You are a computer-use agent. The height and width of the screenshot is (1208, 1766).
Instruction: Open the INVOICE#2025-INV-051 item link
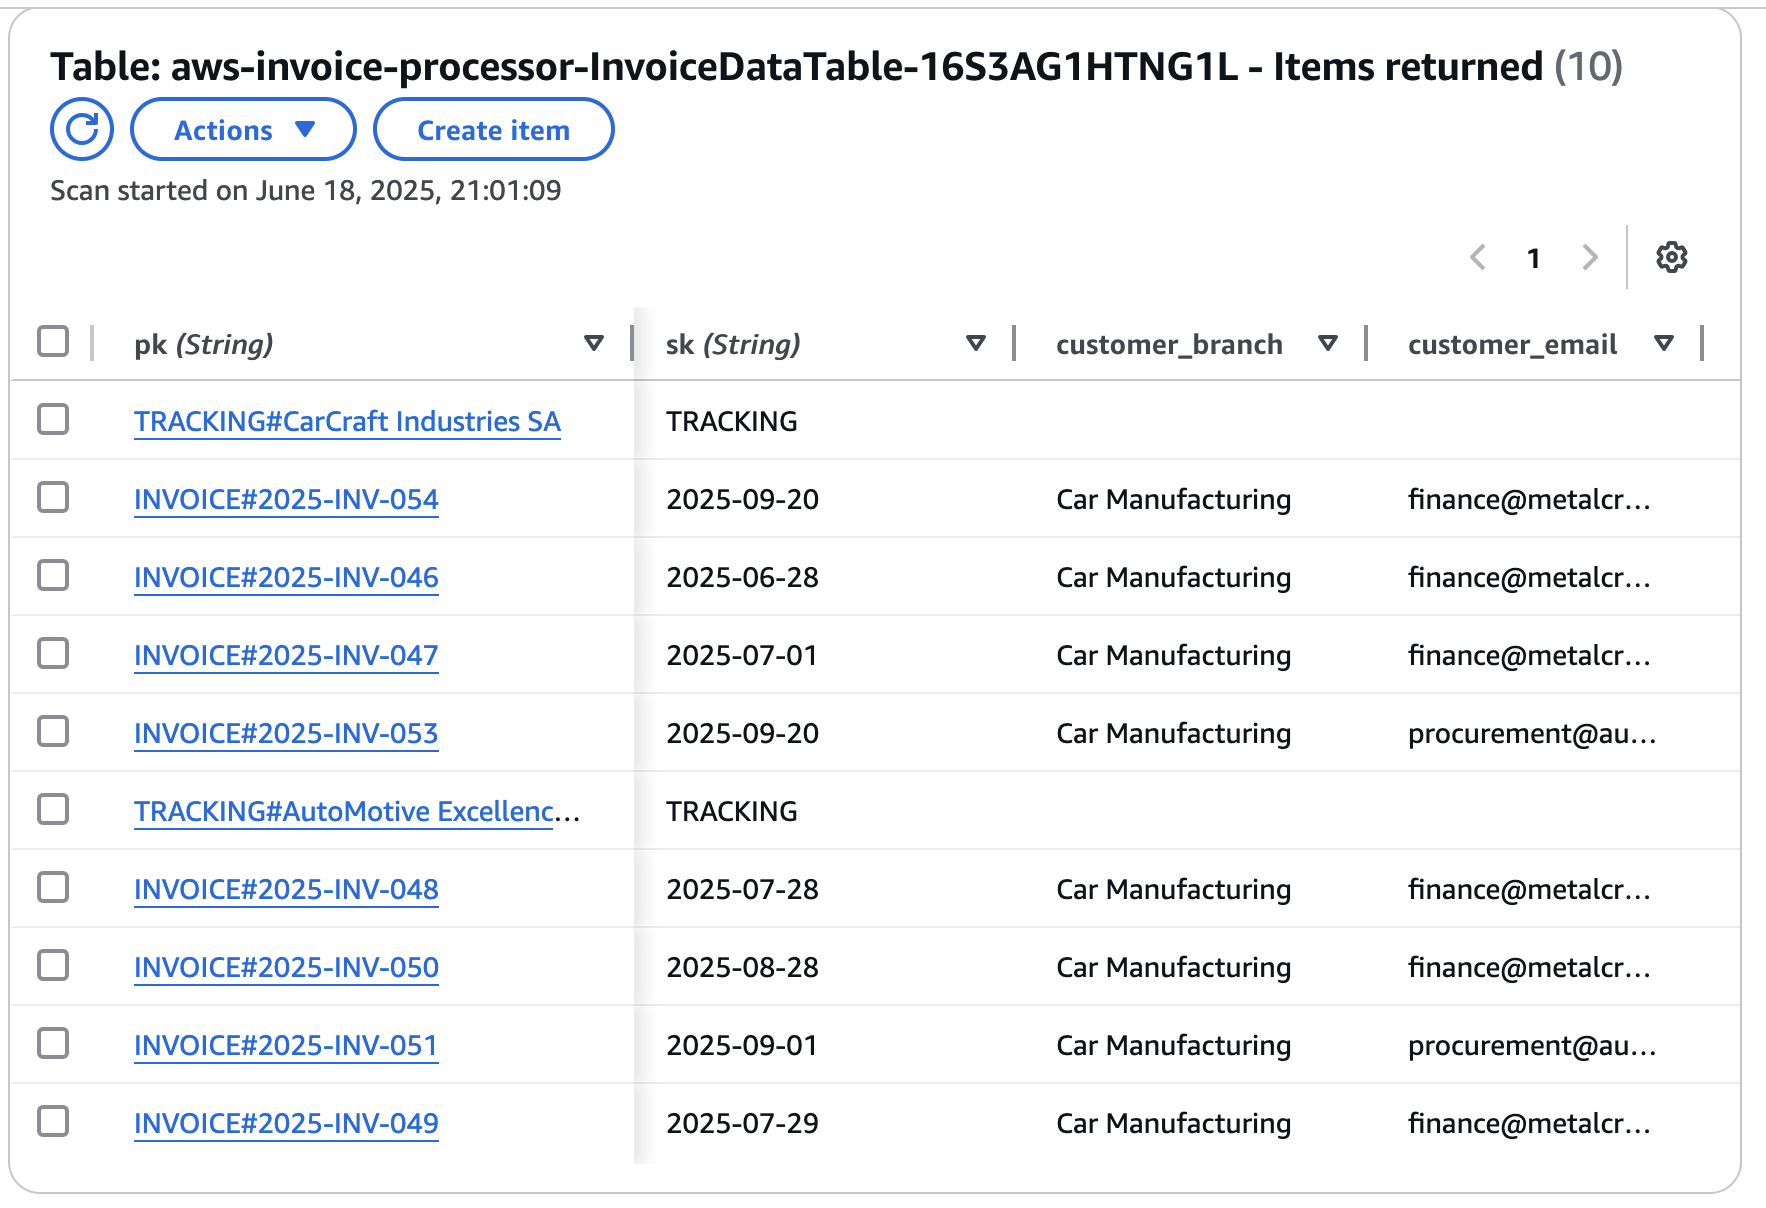coord(286,1045)
